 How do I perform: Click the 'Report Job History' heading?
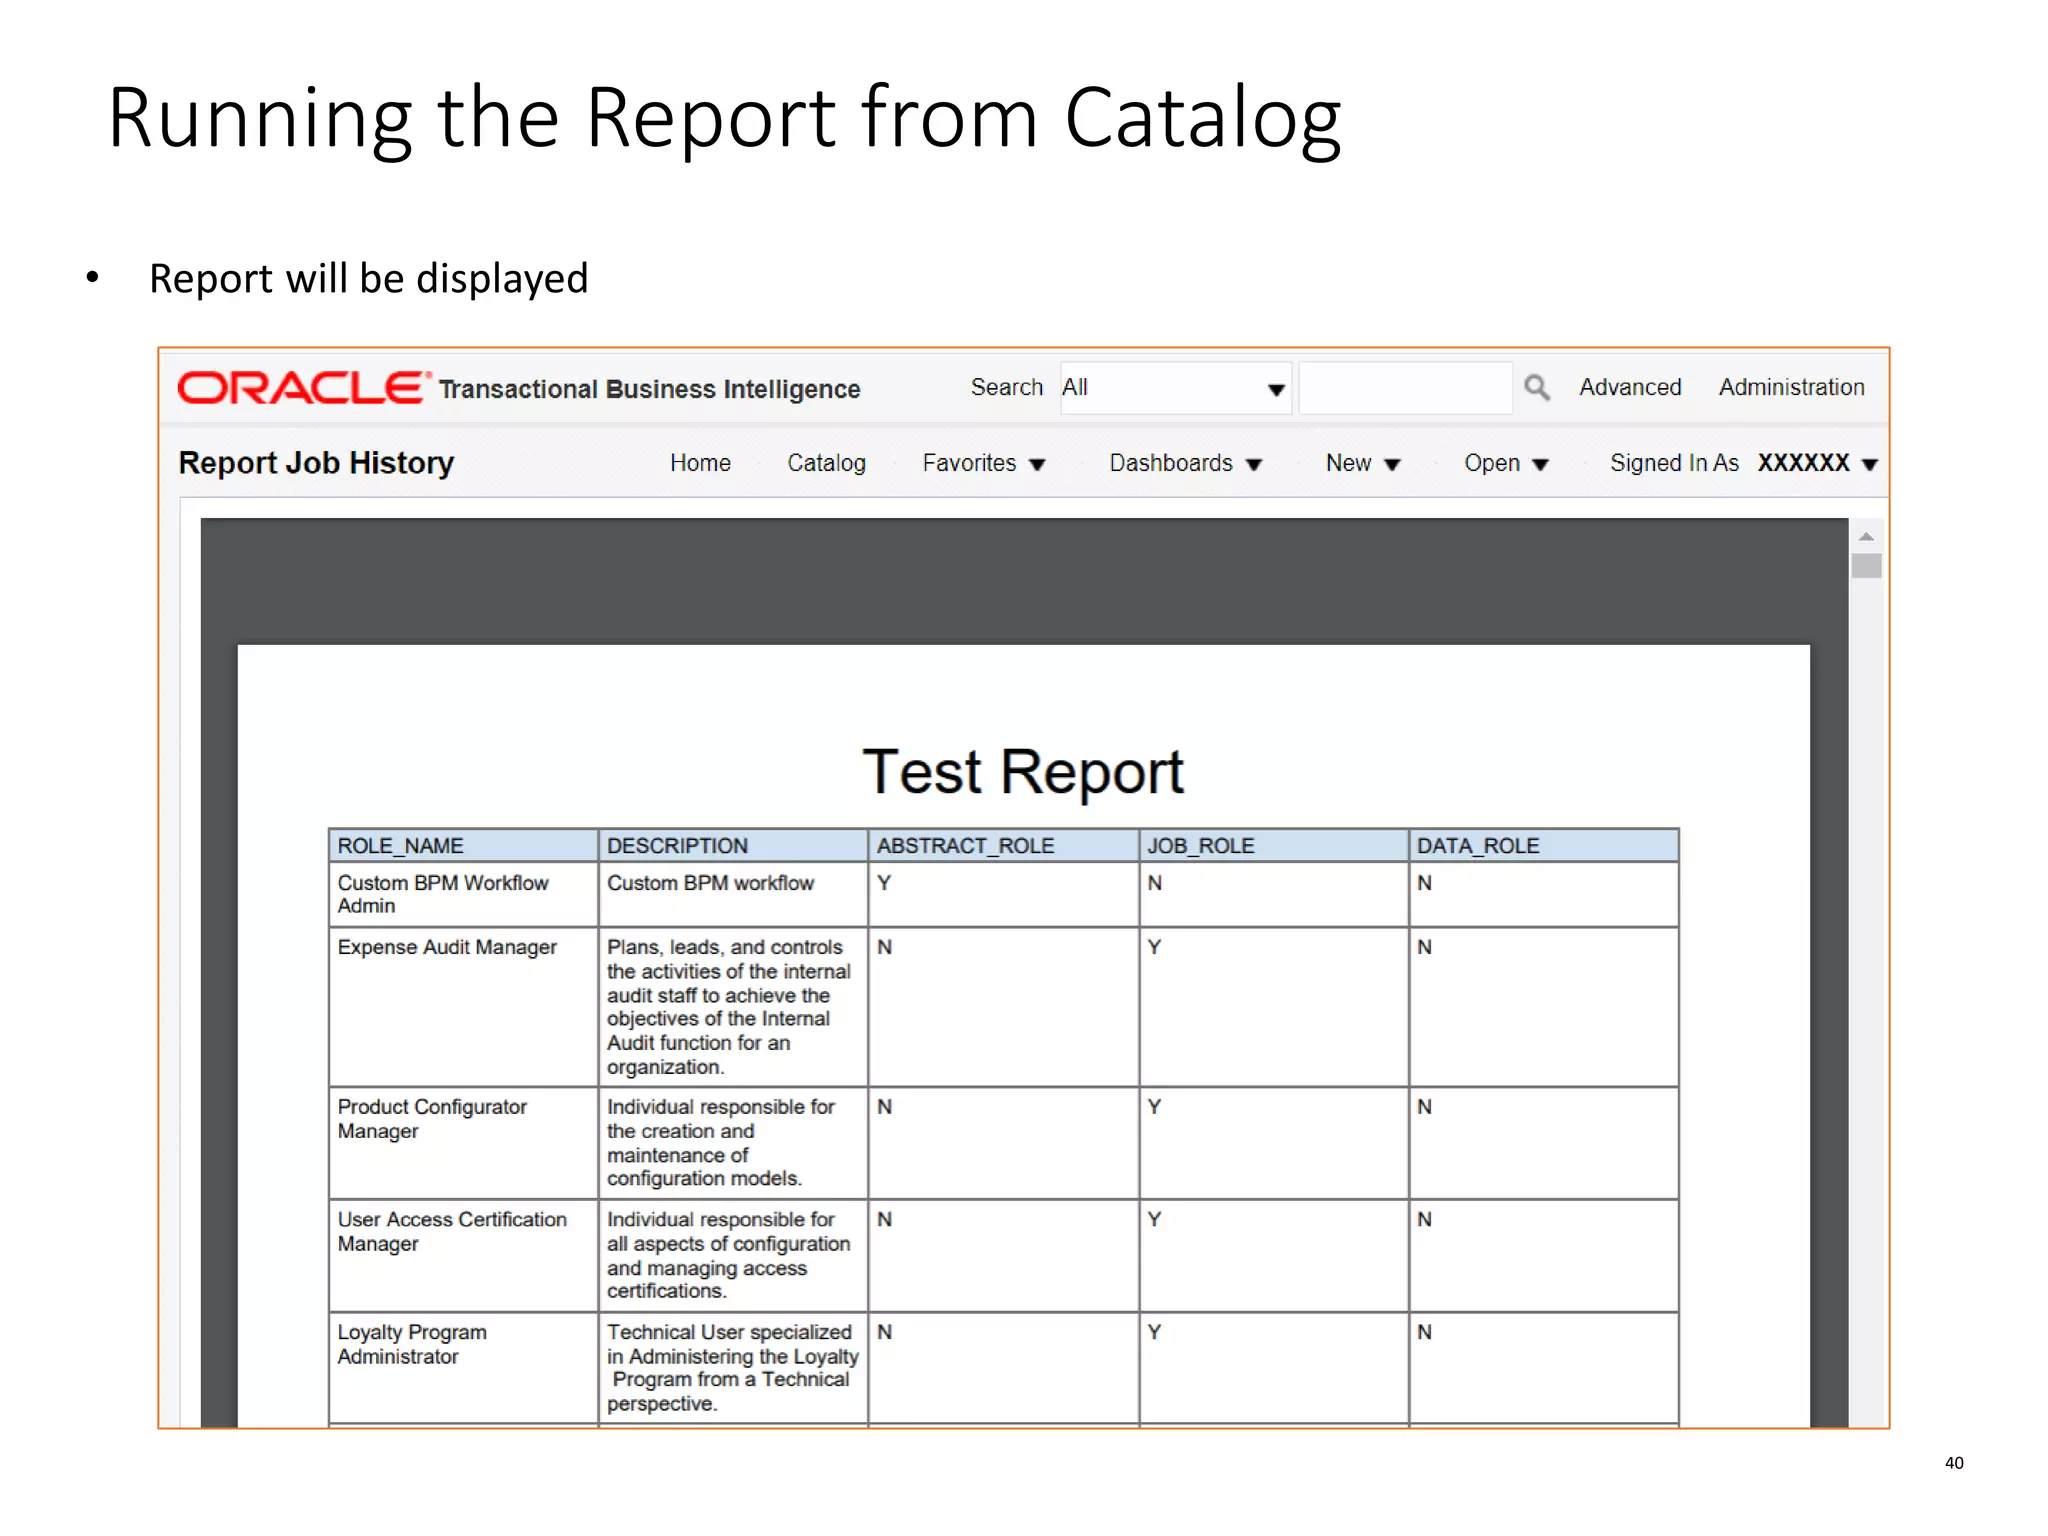pyautogui.click(x=316, y=463)
